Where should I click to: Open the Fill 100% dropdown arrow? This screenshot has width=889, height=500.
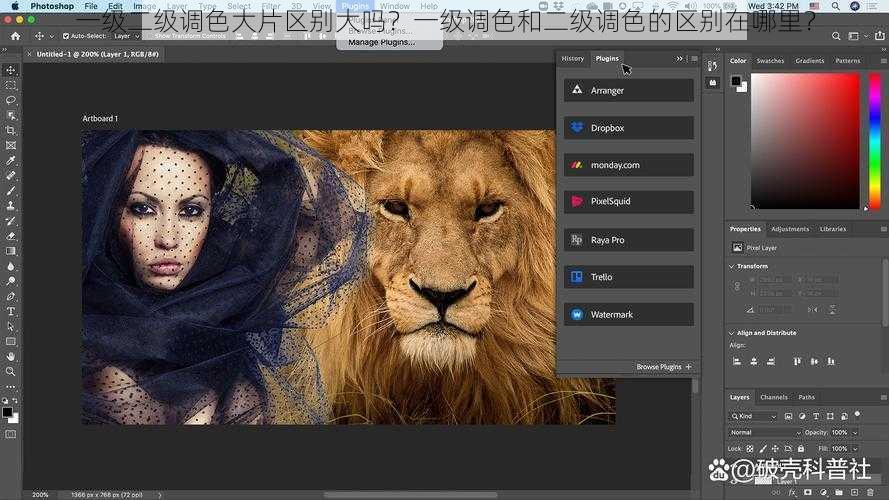tap(854, 448)
